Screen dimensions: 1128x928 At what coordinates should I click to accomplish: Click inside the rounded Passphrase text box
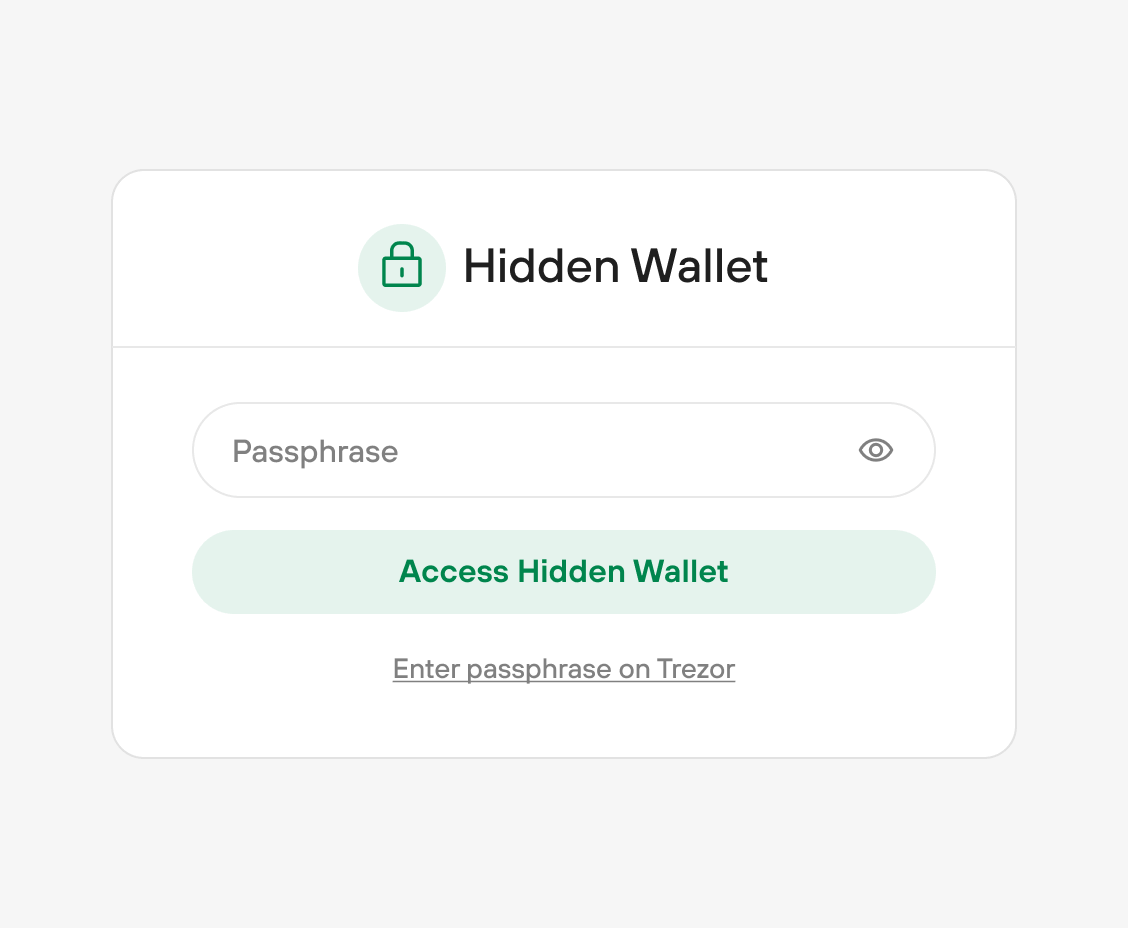coord(564,450)
